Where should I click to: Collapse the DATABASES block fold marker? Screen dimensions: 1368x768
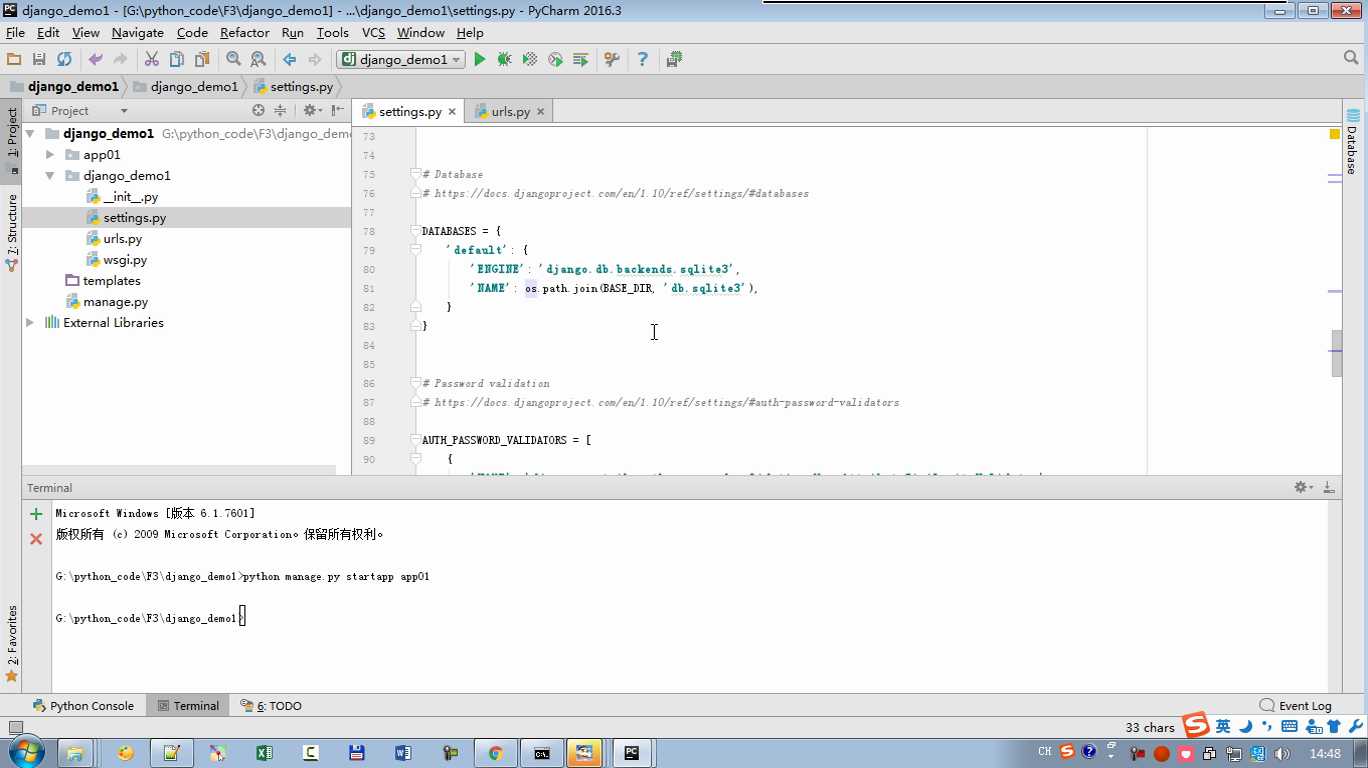pos(416,231)
